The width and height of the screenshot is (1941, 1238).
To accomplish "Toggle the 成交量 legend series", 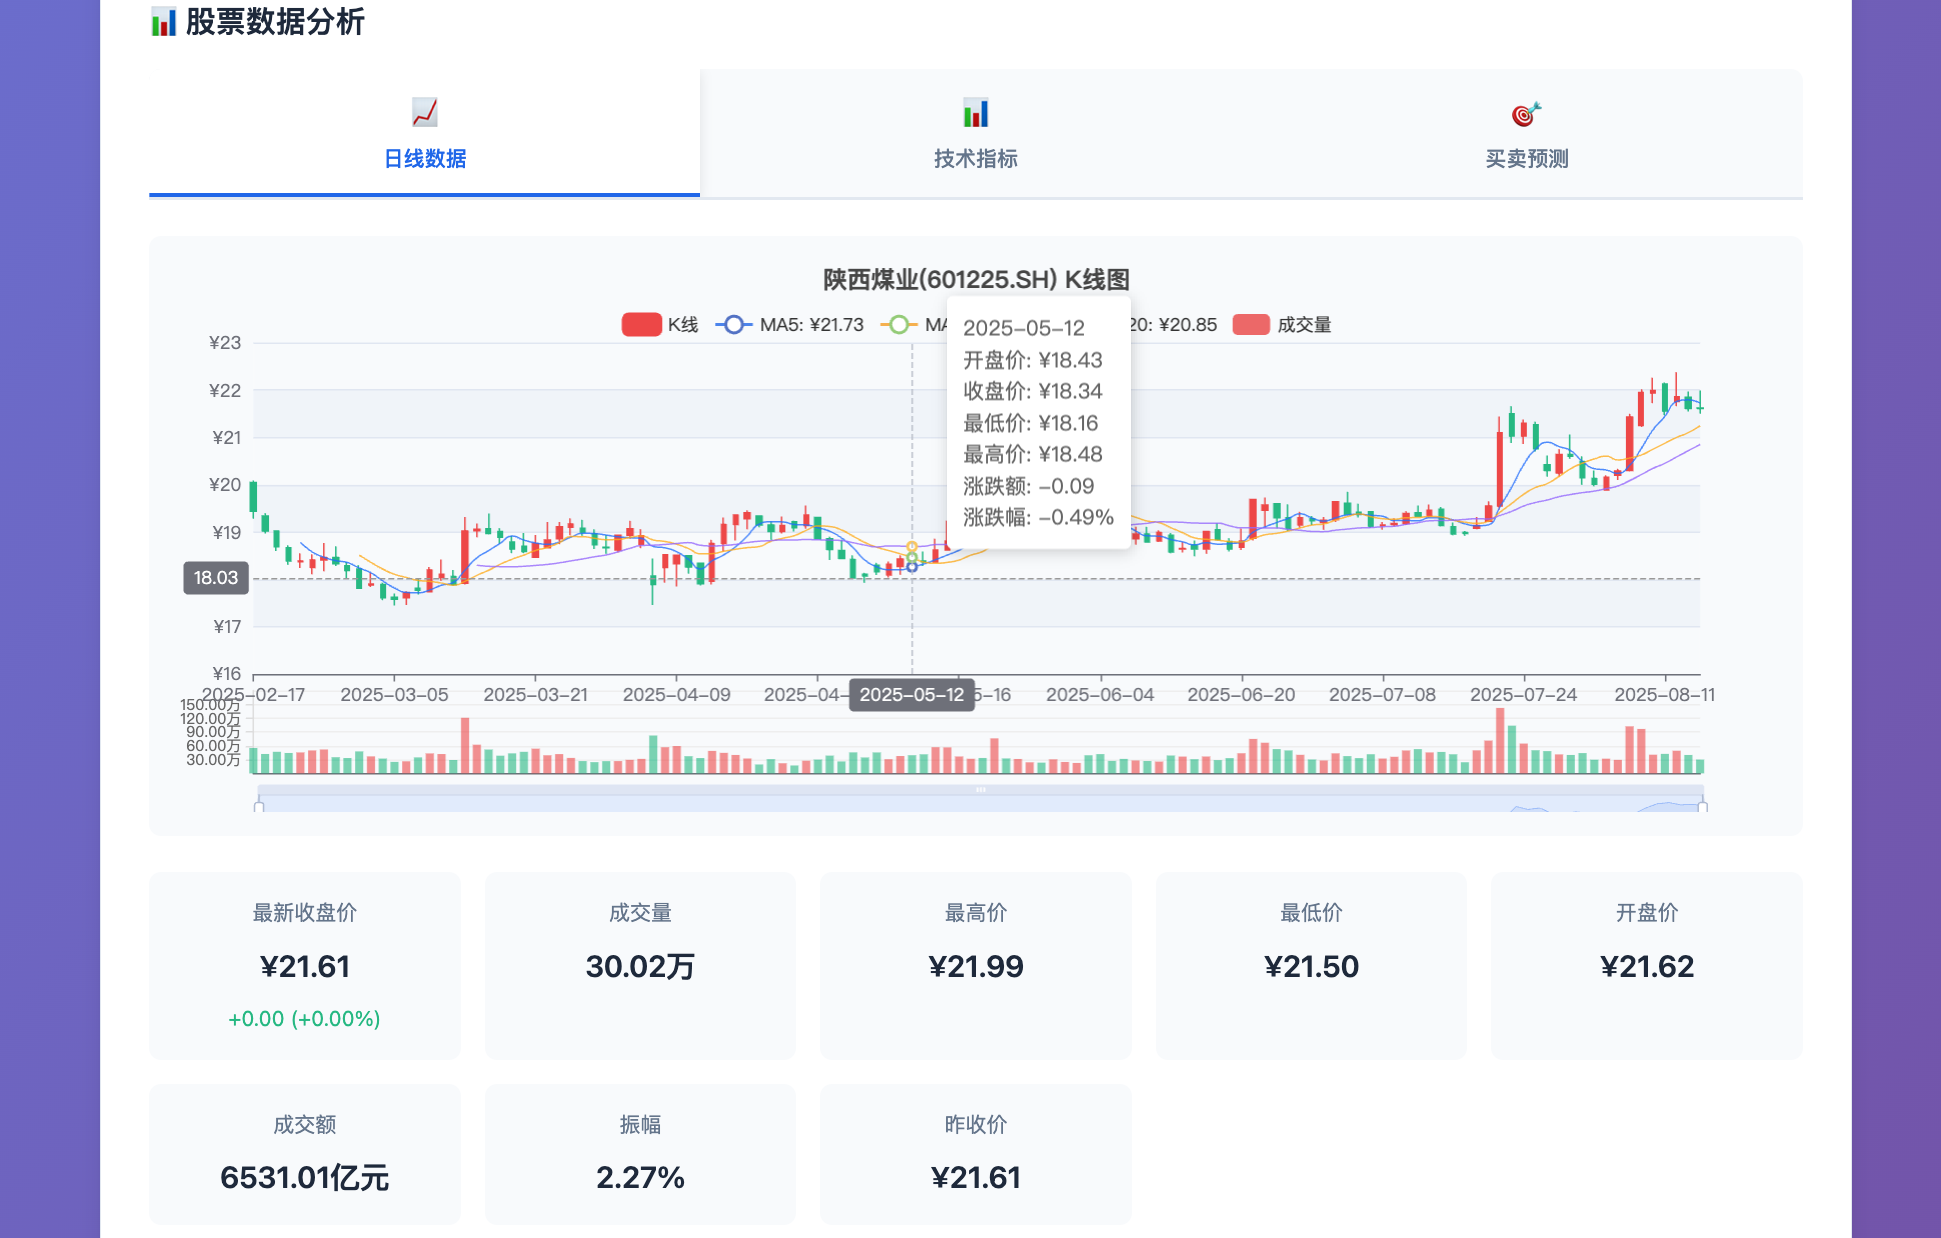I will 1303,325.
